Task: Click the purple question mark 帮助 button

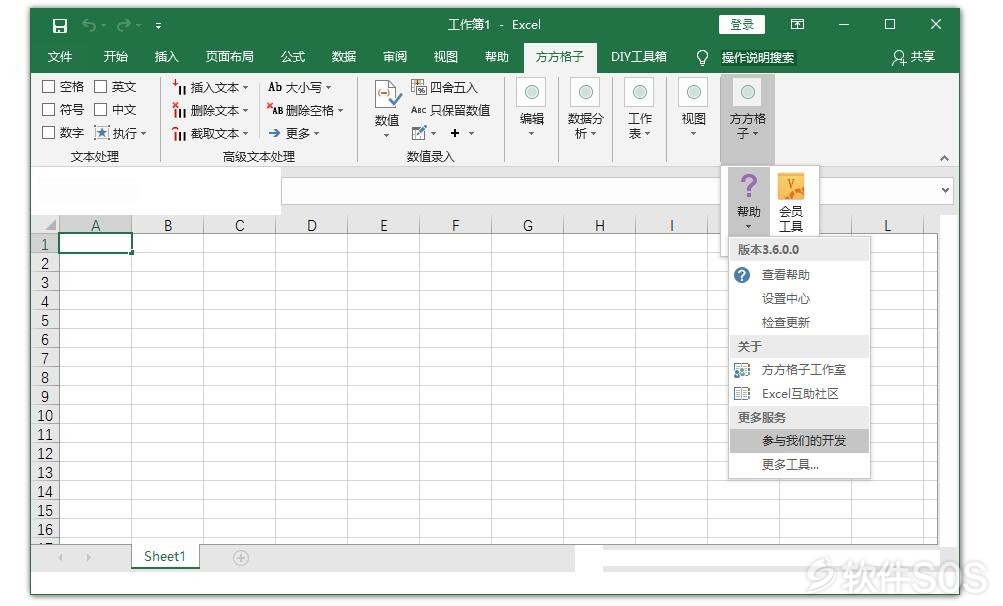Action: [748, 200]
